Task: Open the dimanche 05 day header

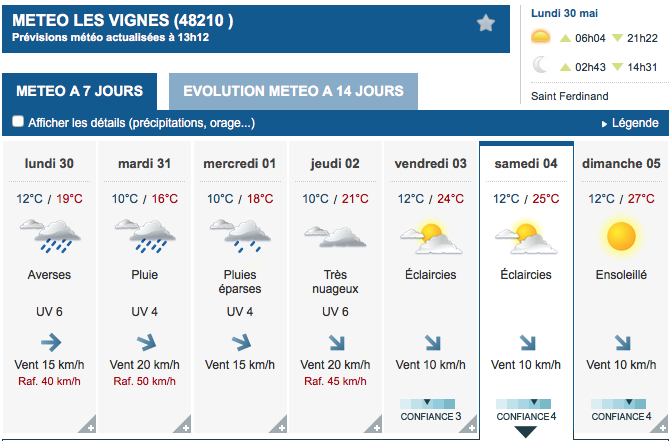Action: (x=621, y=163)
